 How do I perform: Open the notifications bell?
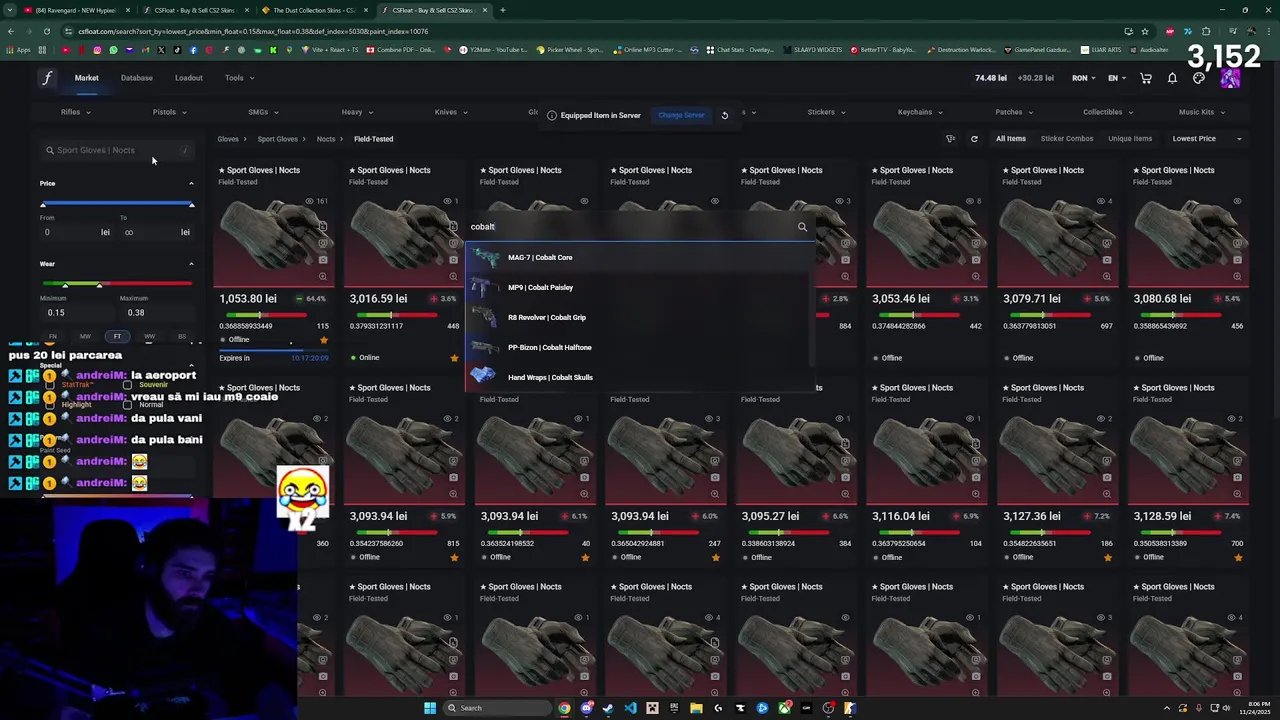coord(1172,78)
